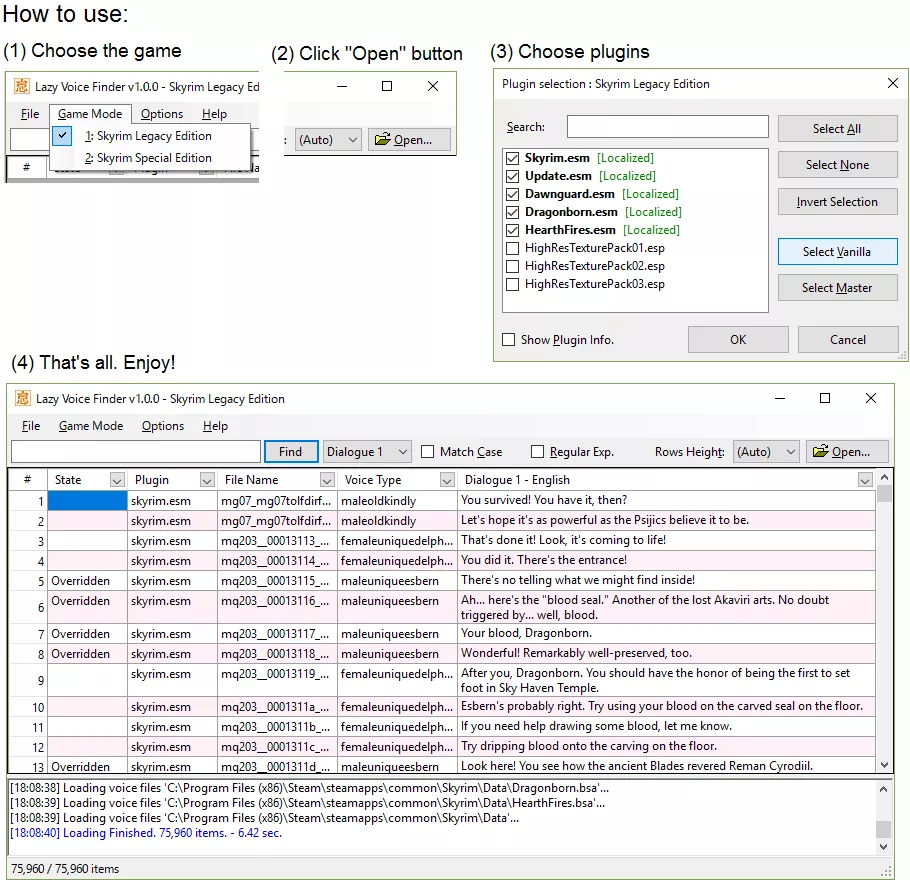
Task: Close the Plugin selection dialog
Action: [893, 84]
